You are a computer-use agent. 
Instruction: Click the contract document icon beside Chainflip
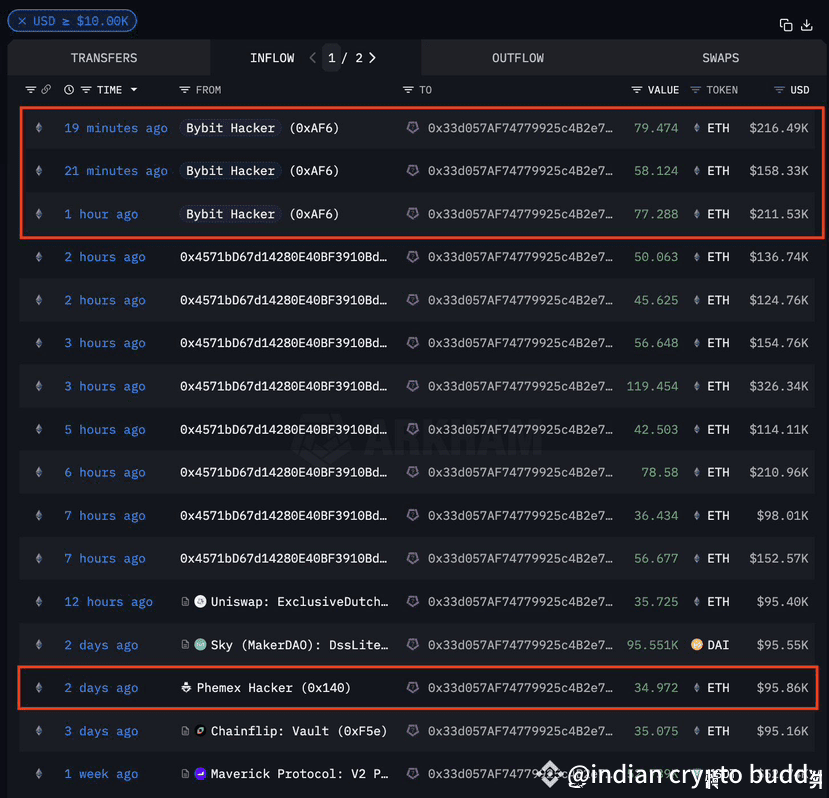point(185,731)
